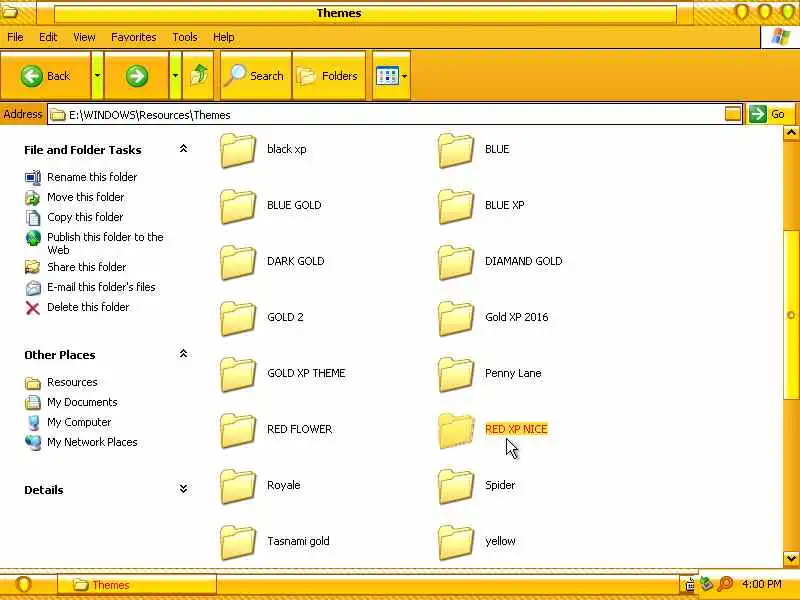Select the GOLD 2 folder icon
The image size is (800, 600).
point(238,318)
